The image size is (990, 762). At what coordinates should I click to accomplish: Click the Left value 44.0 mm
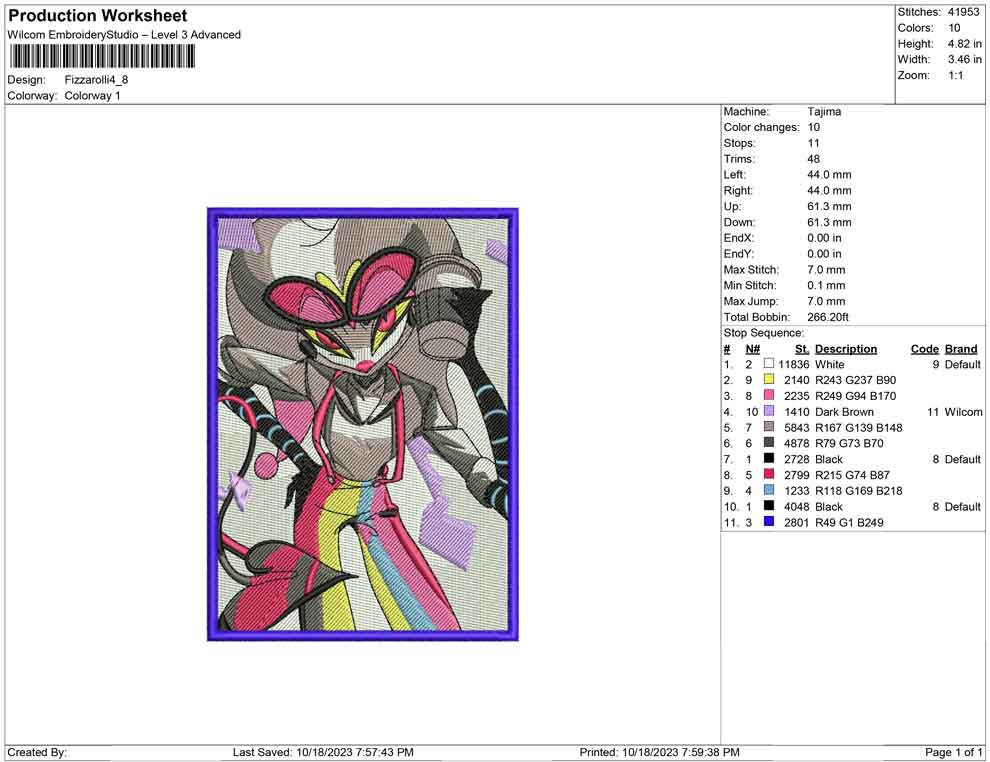click(829, 174)
